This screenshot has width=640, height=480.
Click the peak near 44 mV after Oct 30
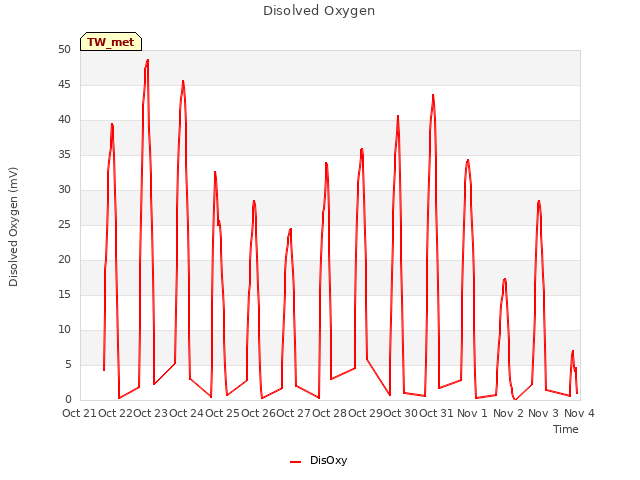tap(433, 95)
